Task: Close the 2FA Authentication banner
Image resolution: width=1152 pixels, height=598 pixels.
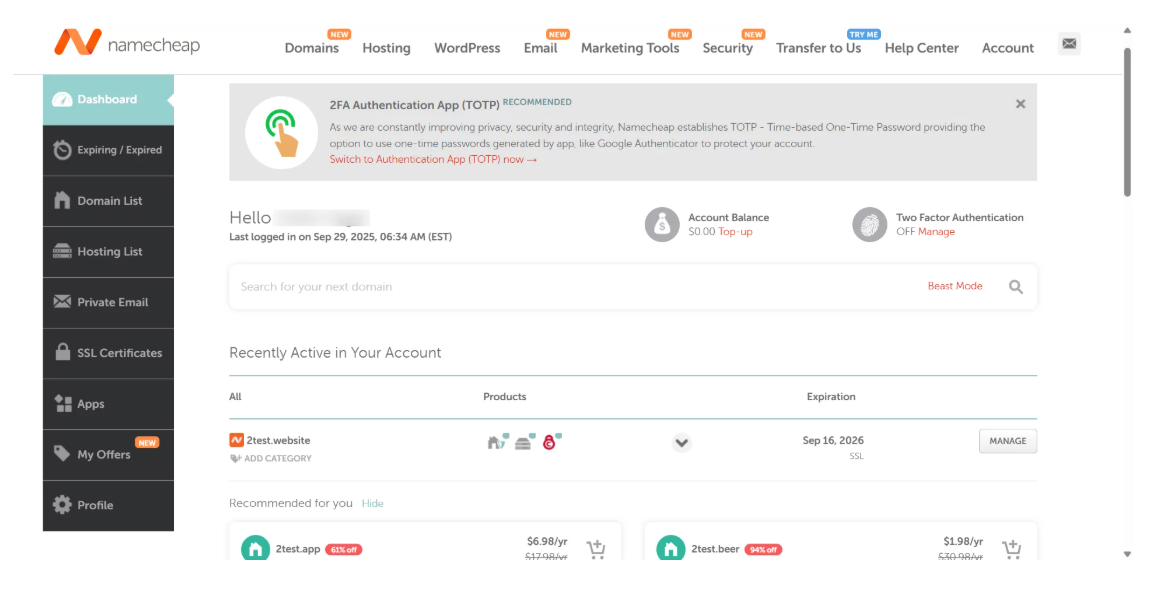Action: [x=1020, y=104]
